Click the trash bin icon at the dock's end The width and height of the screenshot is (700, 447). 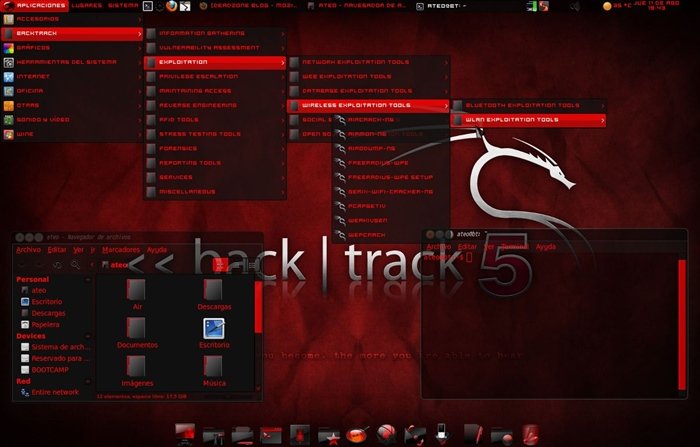(530, 434)
